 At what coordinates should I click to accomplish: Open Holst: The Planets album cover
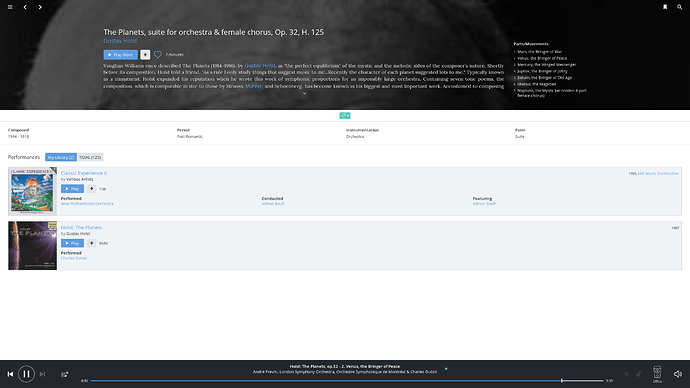[33, 245]
